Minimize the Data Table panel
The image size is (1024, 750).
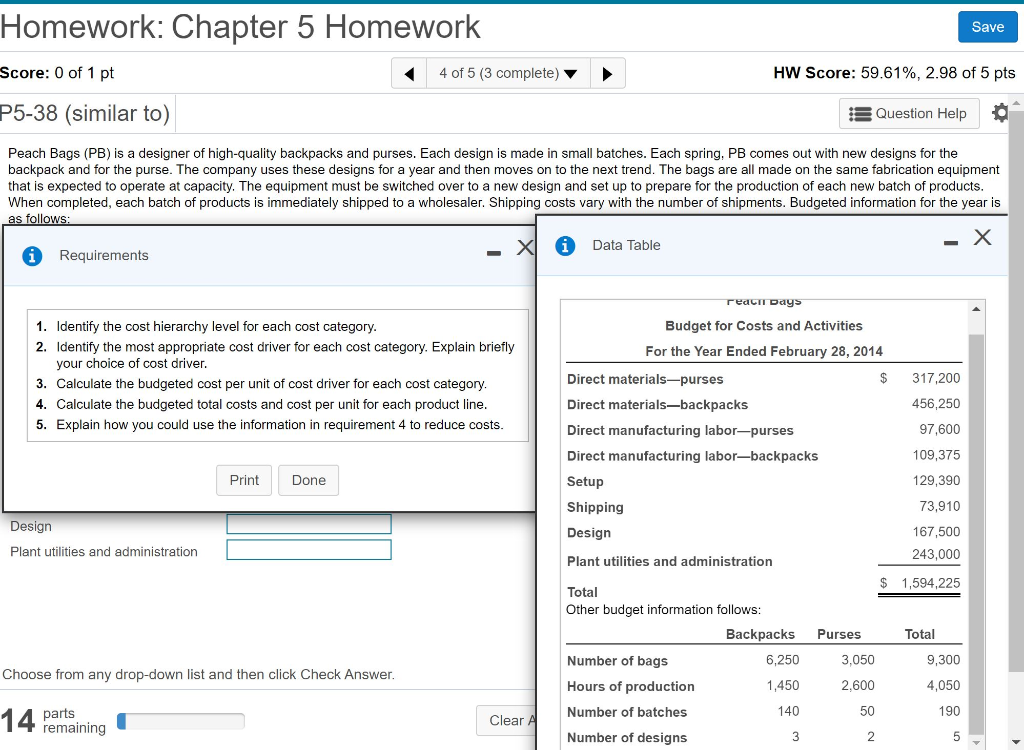949,243
